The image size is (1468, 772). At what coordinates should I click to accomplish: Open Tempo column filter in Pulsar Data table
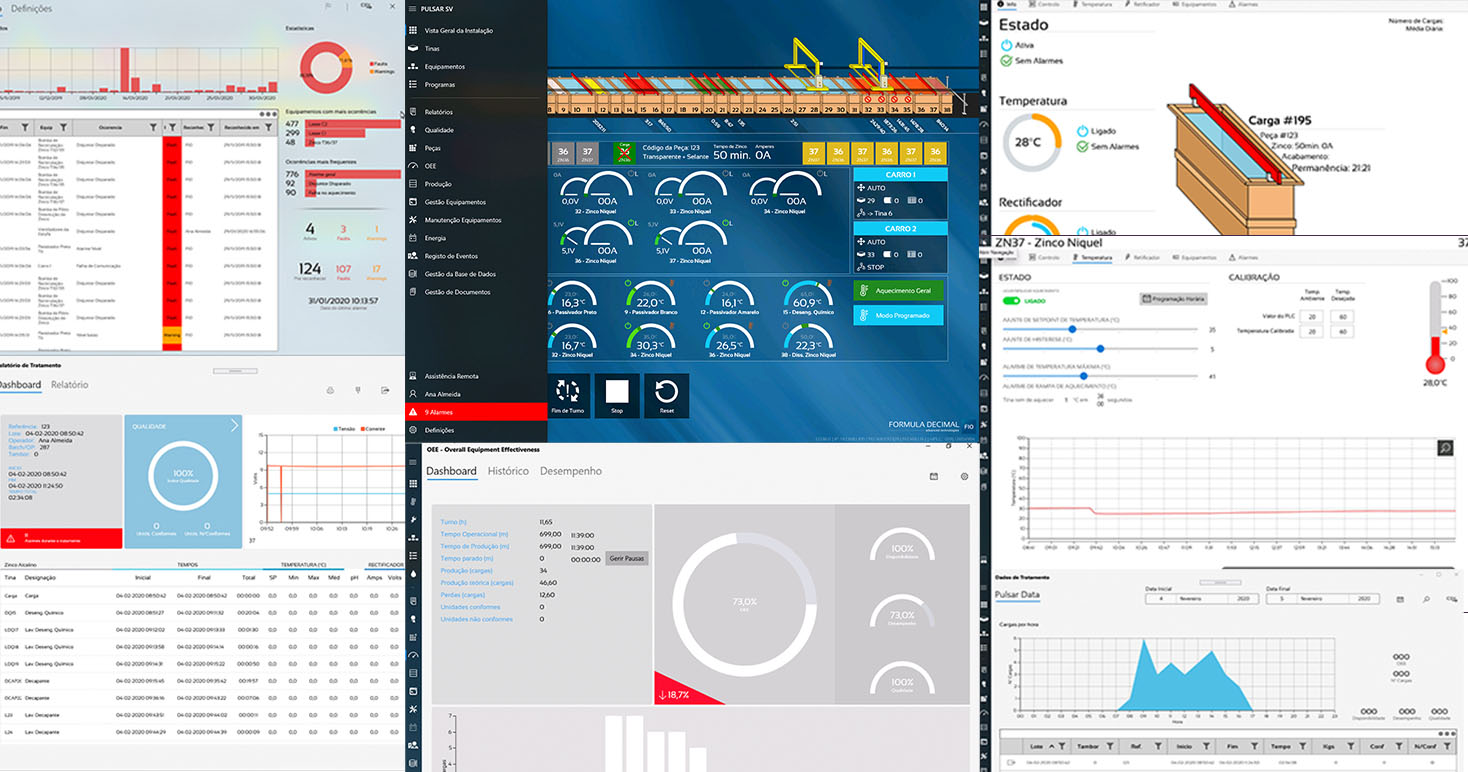1302,746
